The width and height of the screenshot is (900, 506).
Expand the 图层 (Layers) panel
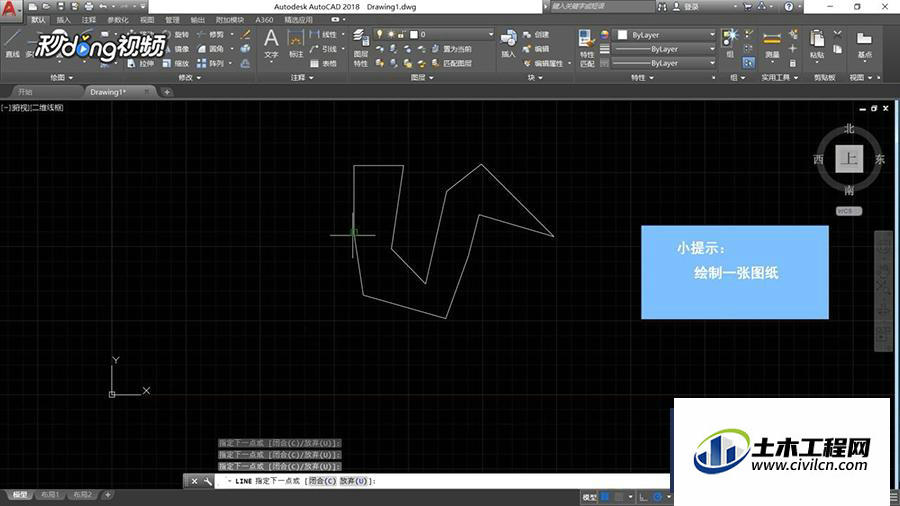pos(422,77)
